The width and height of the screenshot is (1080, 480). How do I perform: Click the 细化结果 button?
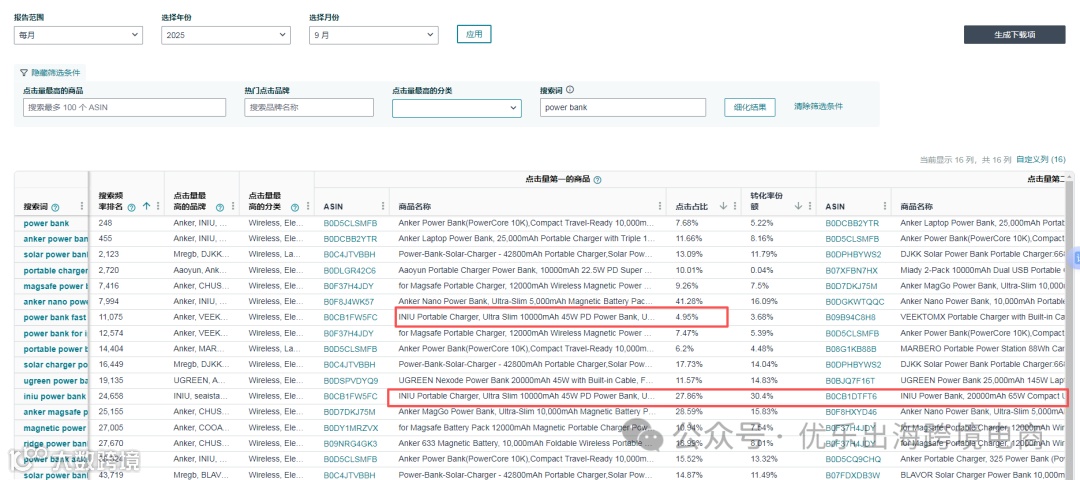coord(750,107)
